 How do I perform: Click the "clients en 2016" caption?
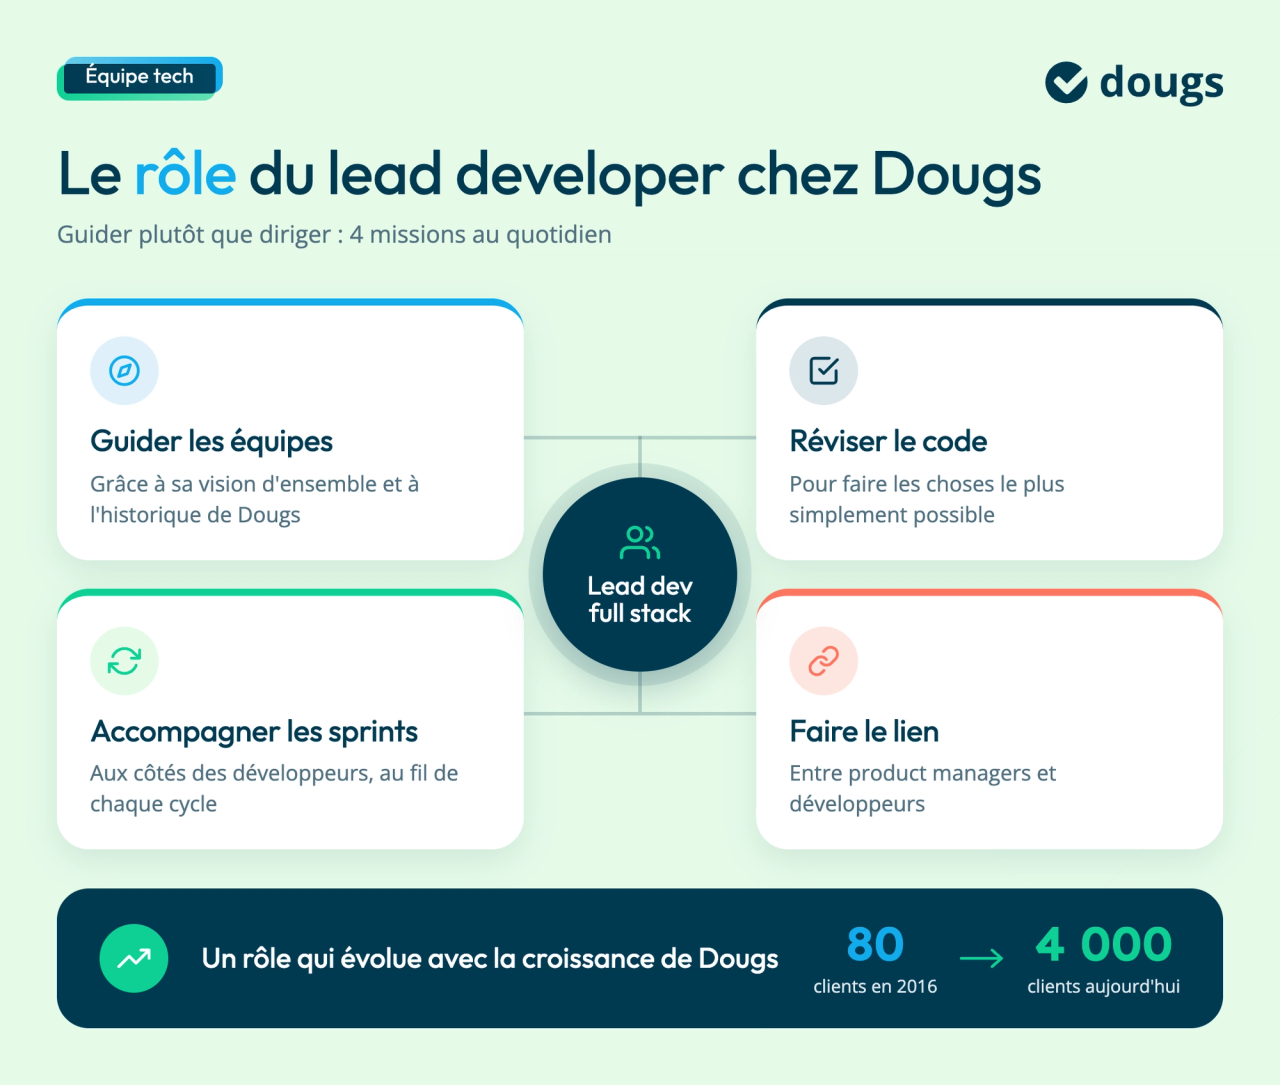pos(875,987)
